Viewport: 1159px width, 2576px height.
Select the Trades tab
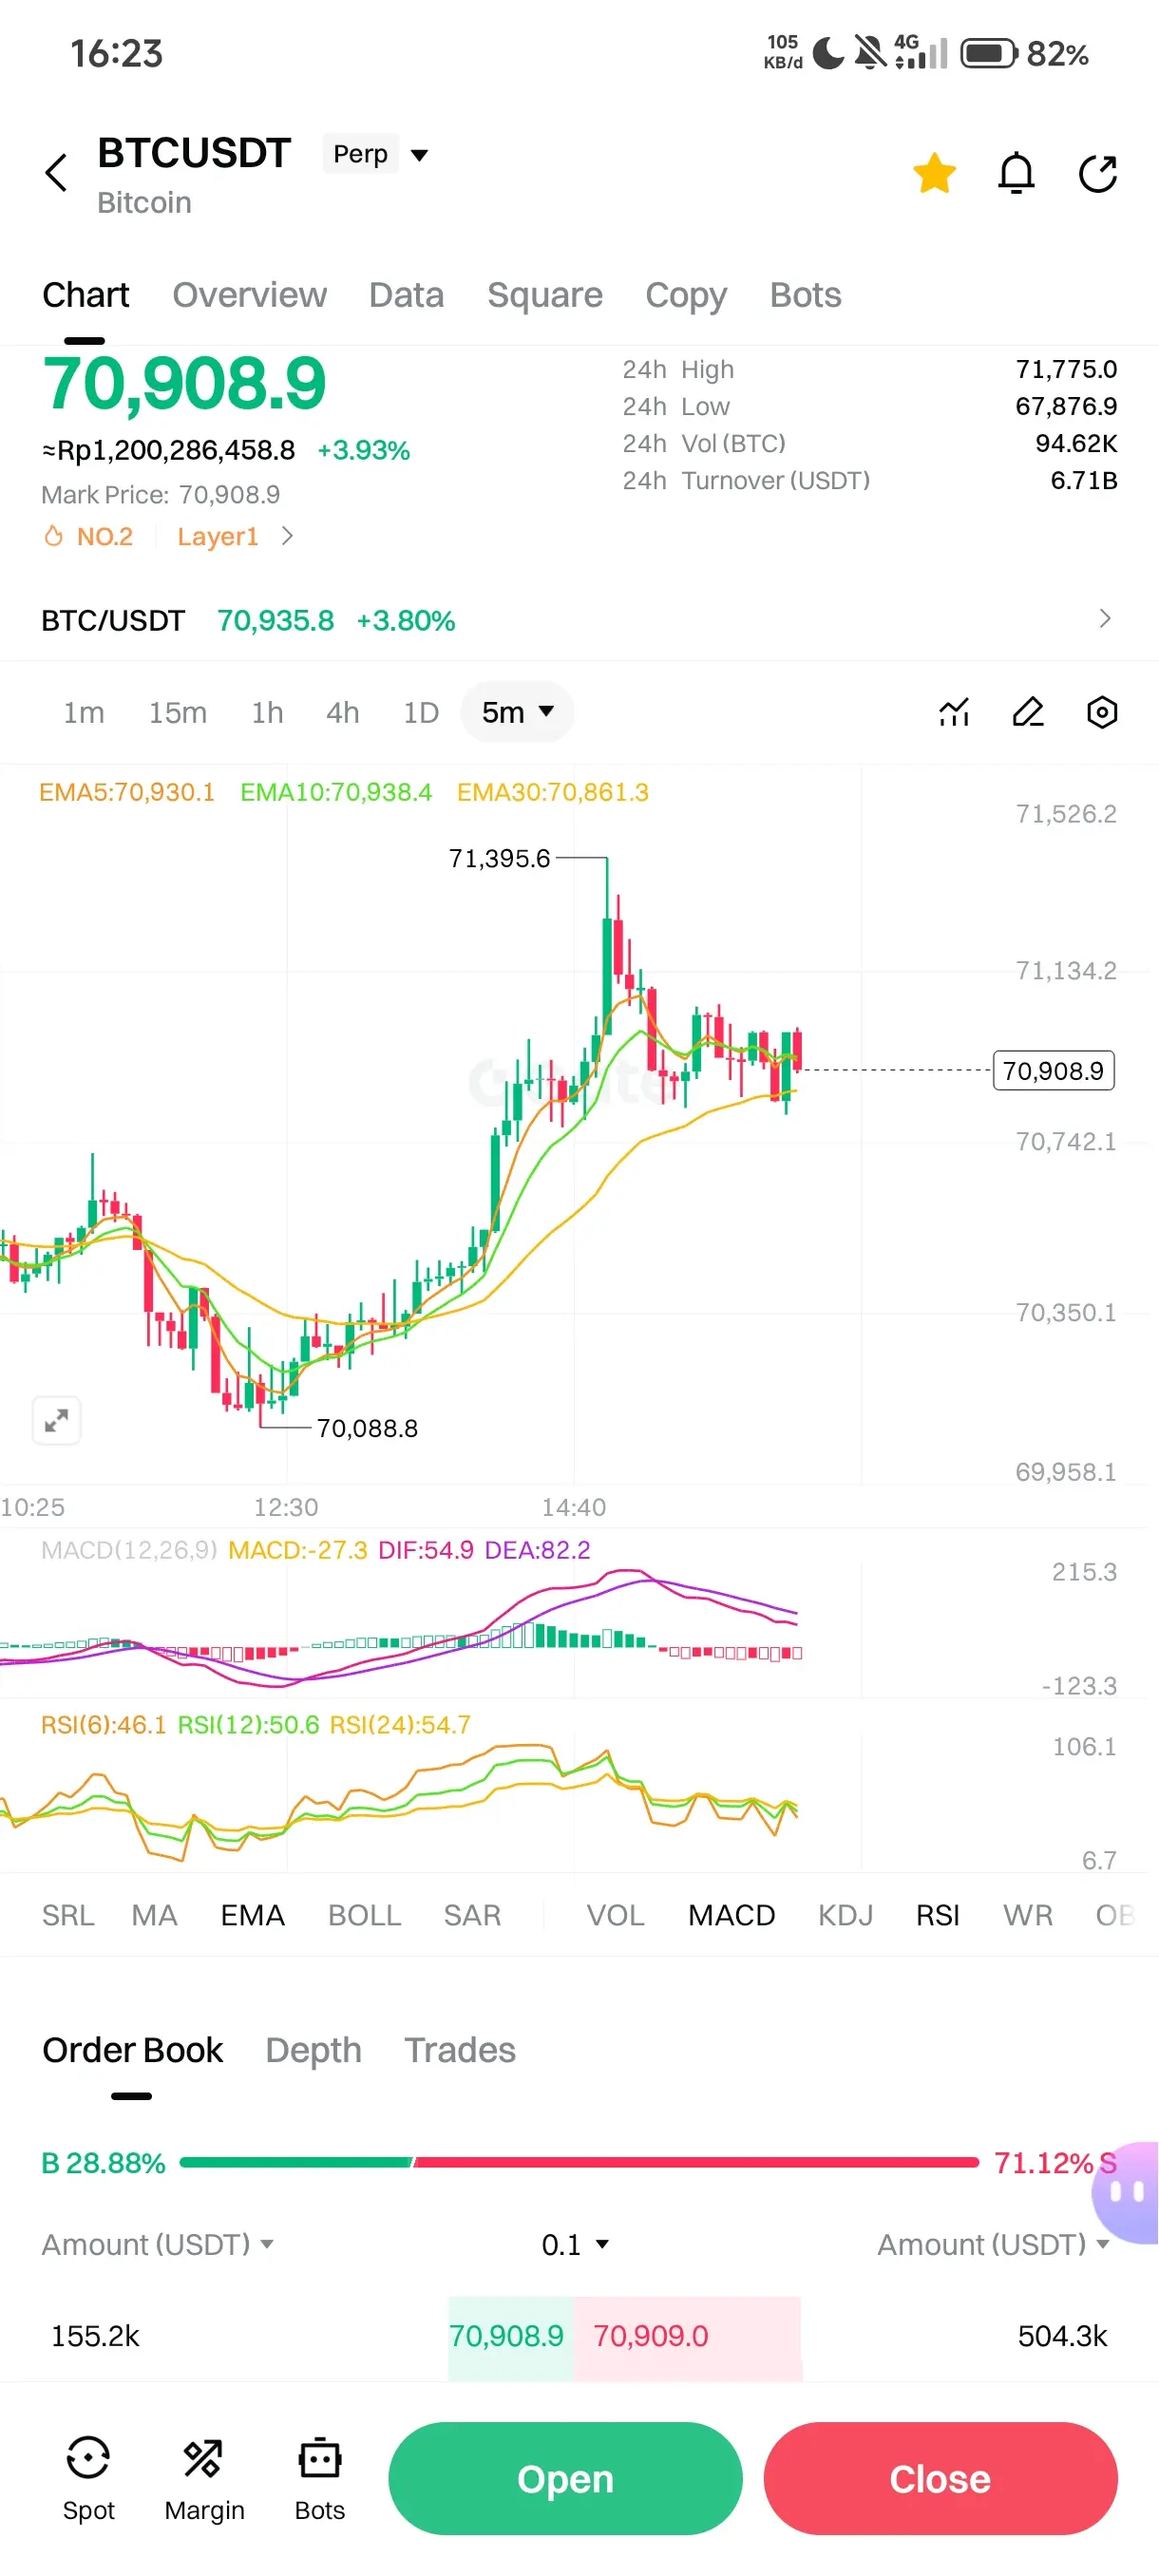click(x=459, y=2050)
